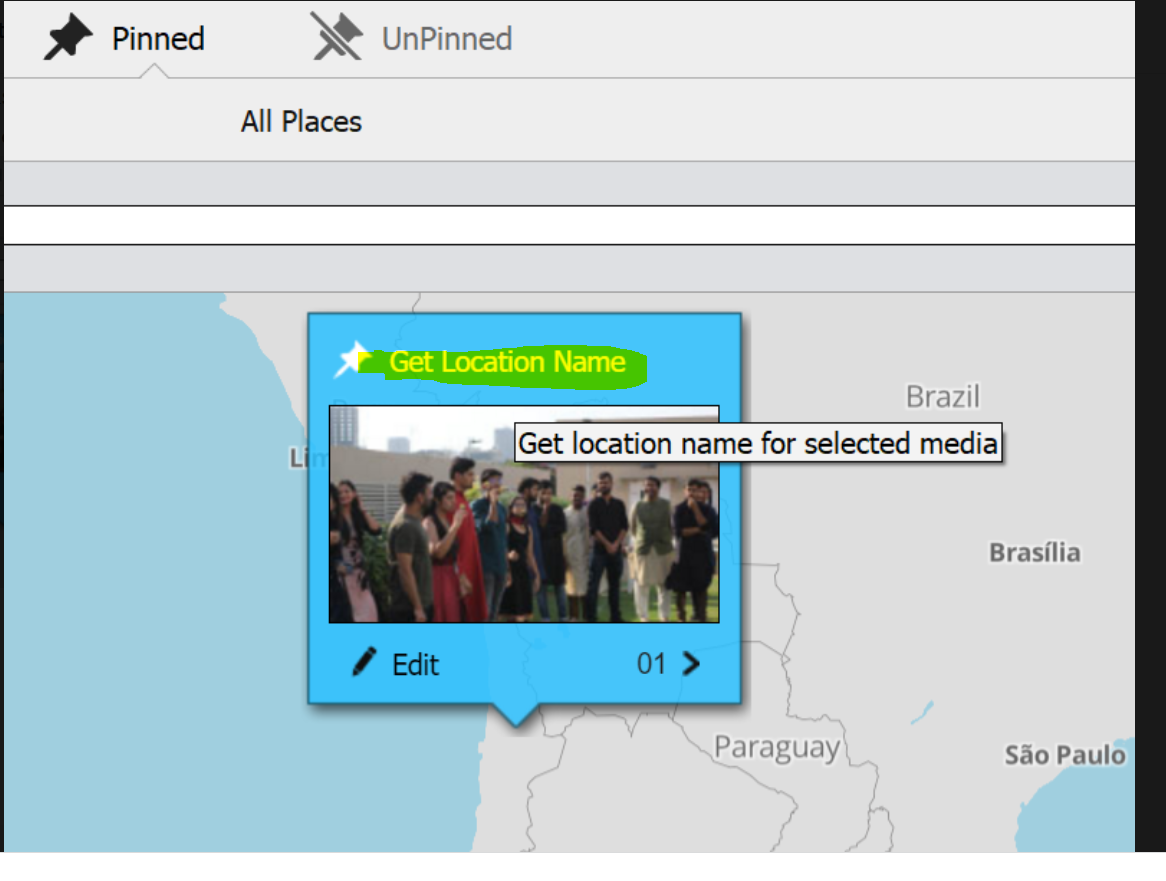1166x881 pixels.
Task: Switch to the Pinned tab
Action: tap(157, 38)
